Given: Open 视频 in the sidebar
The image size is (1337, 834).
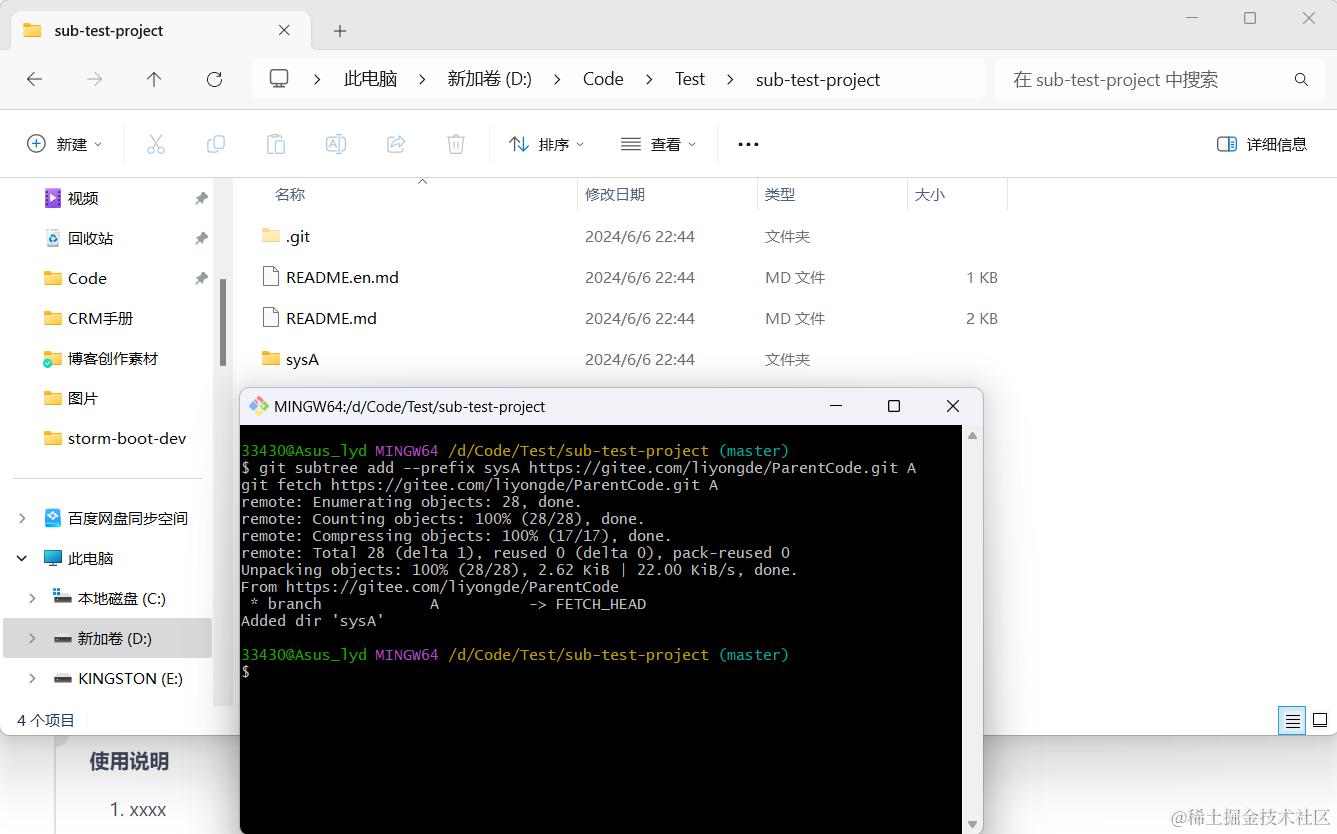Looking at the screenshot, I should (82, 198).
